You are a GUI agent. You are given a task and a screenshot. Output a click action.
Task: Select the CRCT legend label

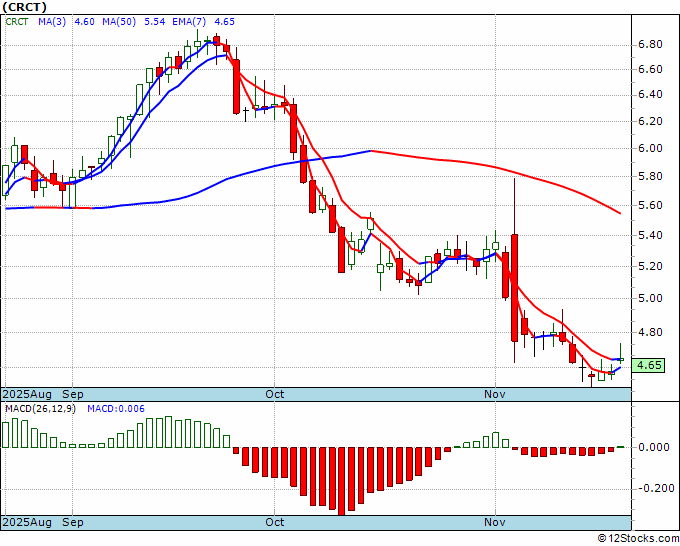click(x=17, y=21)
